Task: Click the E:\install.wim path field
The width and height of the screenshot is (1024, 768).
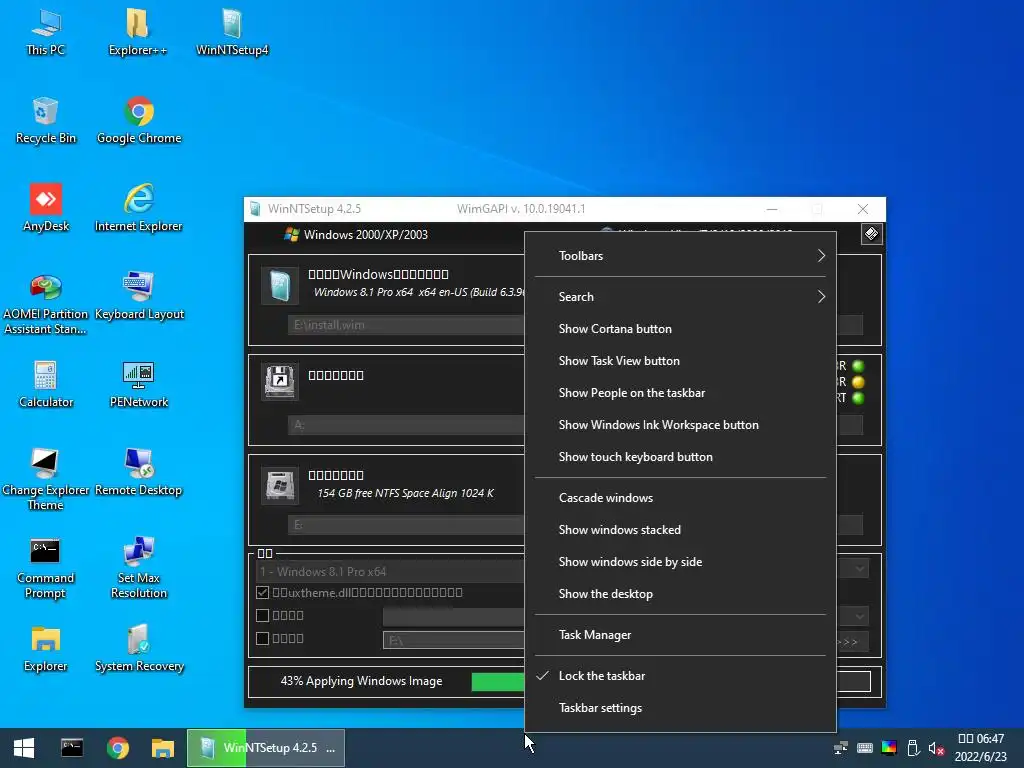Action: tap(406, 325)
